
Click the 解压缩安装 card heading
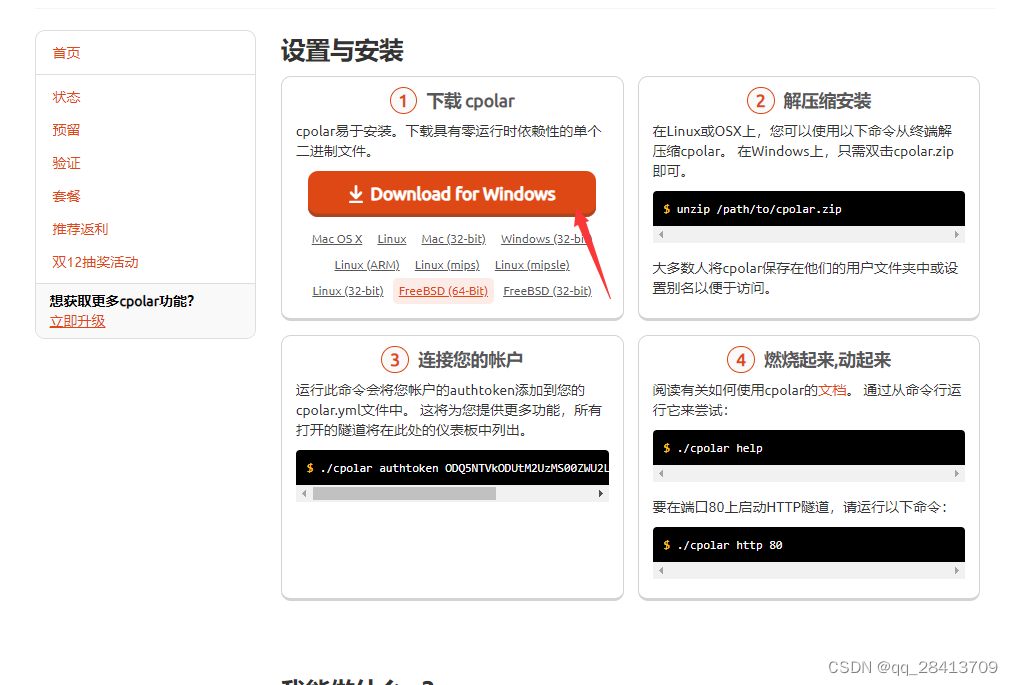(x=827, y=101)
